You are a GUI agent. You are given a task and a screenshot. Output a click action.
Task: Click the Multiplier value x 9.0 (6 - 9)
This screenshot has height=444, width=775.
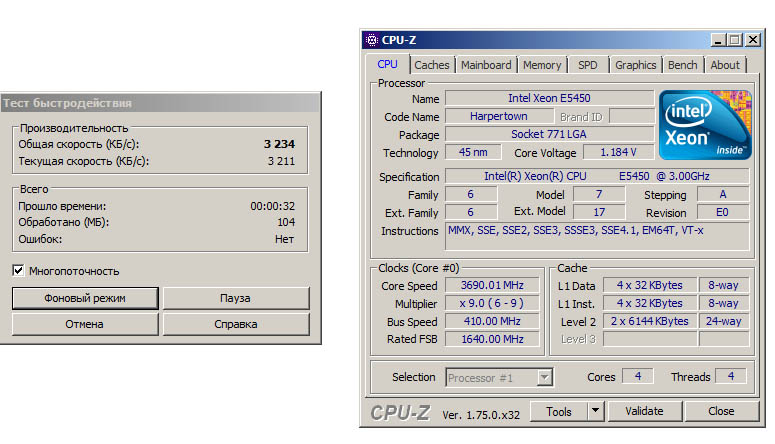[x=492, y=303]
